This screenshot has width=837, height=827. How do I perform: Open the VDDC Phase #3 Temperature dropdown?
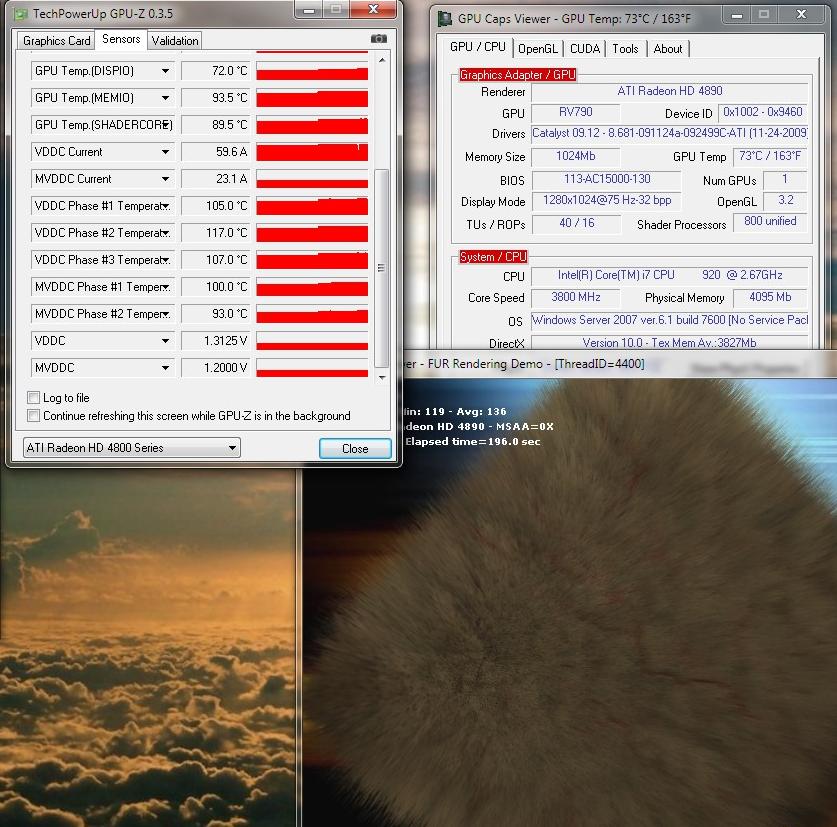click(166, 259)
